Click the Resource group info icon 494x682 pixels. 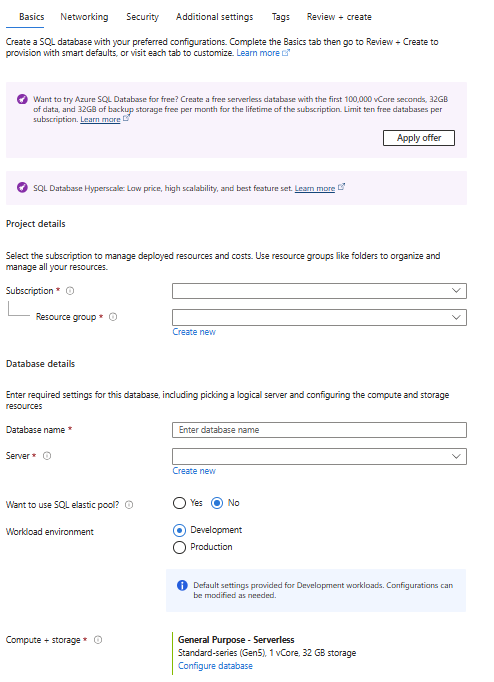(x=113, y=317)
